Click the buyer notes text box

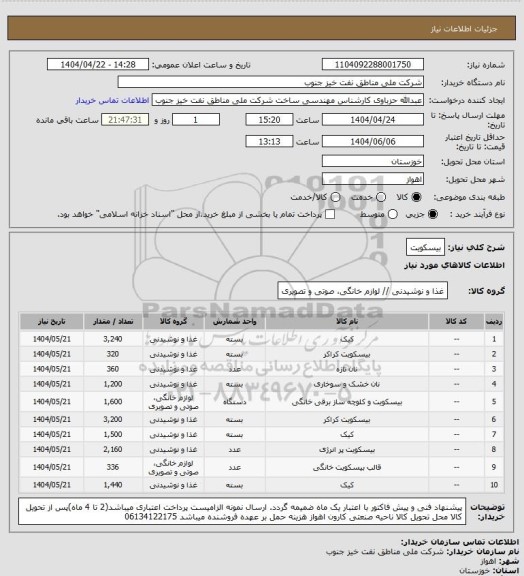(x=242, y=512)
